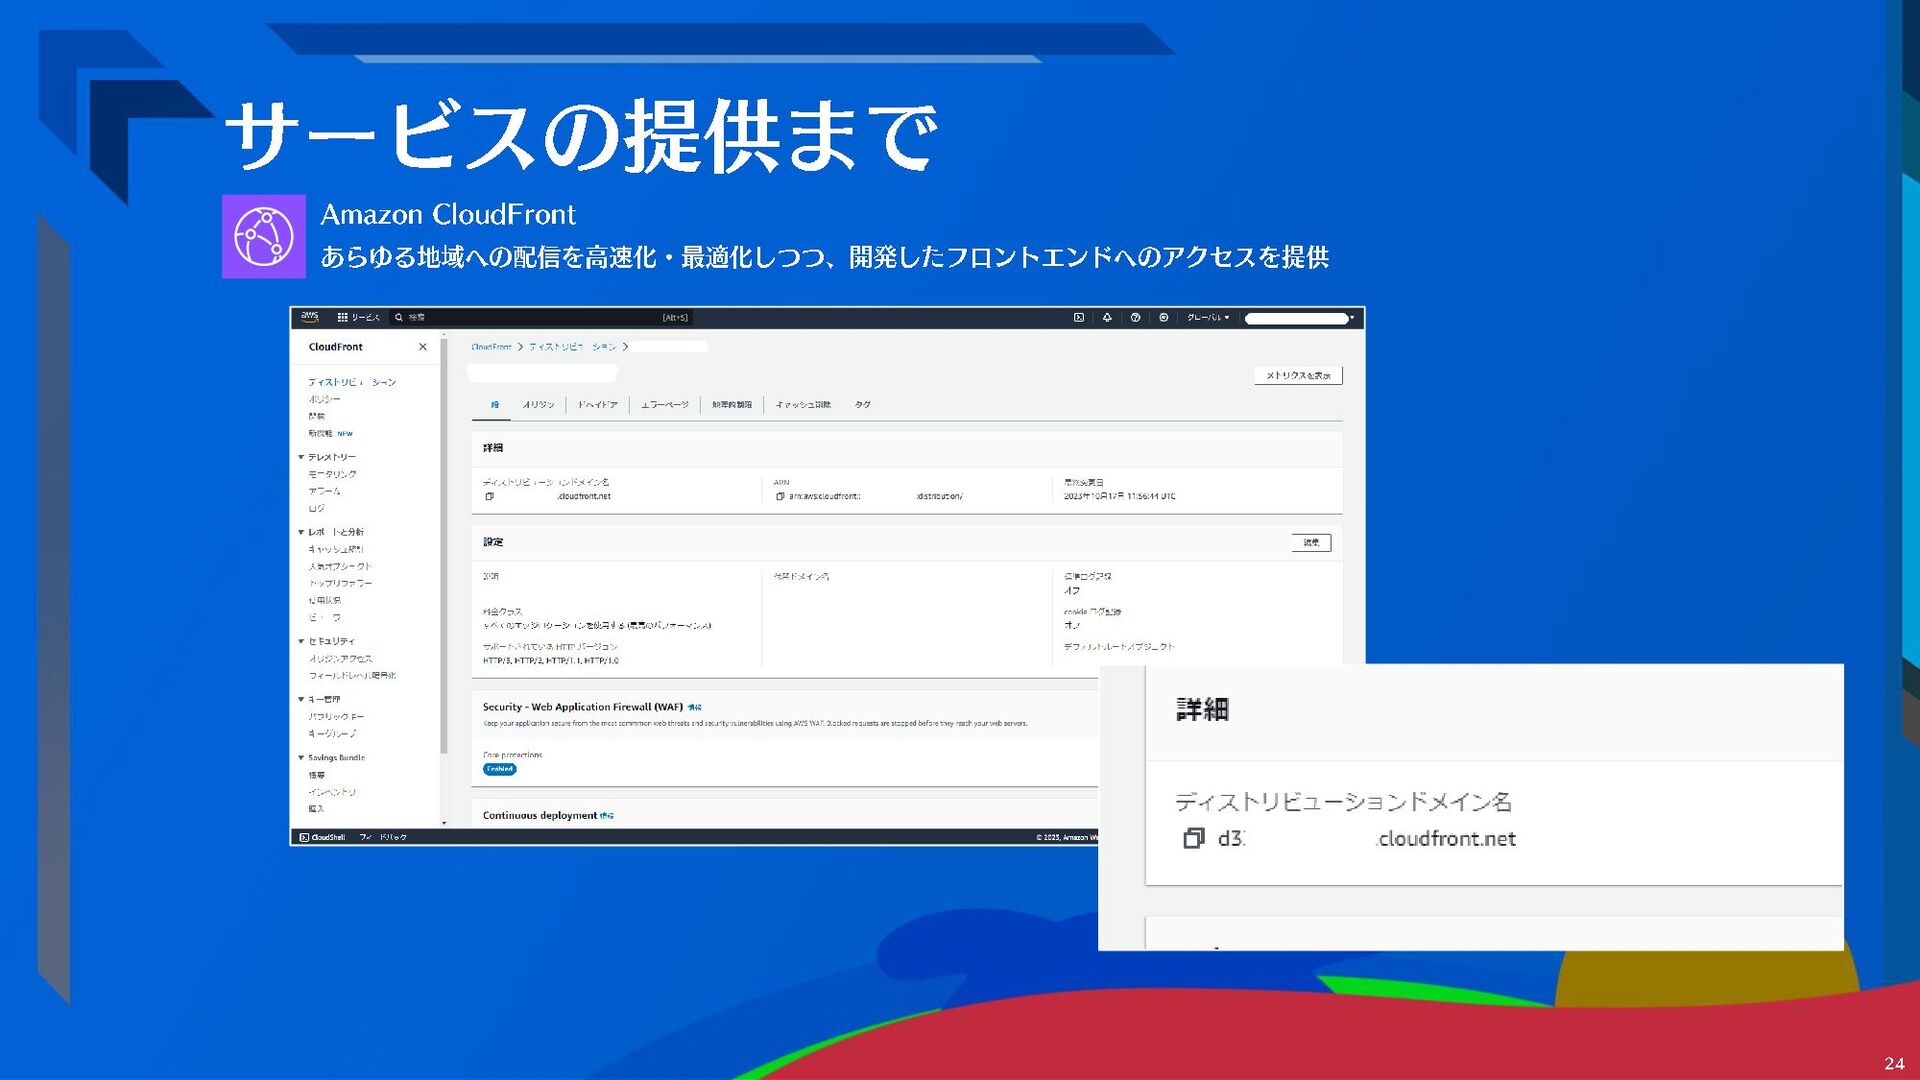This screenshot has width=1920, height=1080.
Task: Open 関数 in sidebar
Action: click(316, 416)
